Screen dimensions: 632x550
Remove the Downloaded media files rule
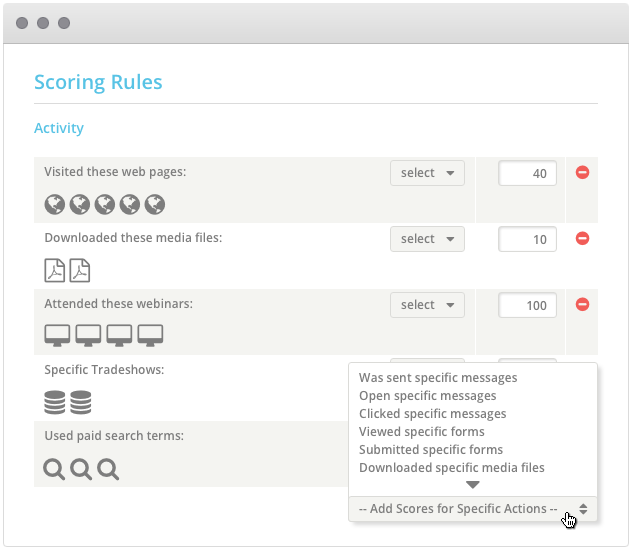pos(582,239)
